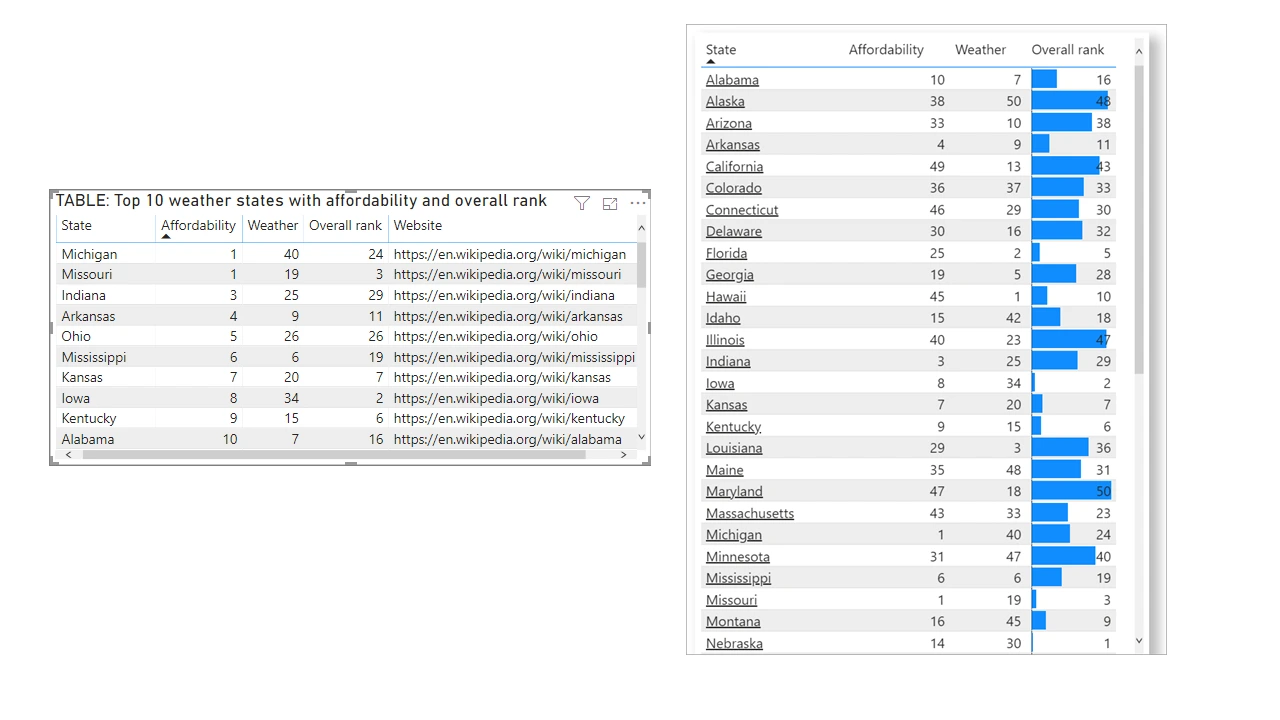This screenshot has height=720, width=1280.
Task: Click the Alabama link in the right table
Action: pos(732,80)
